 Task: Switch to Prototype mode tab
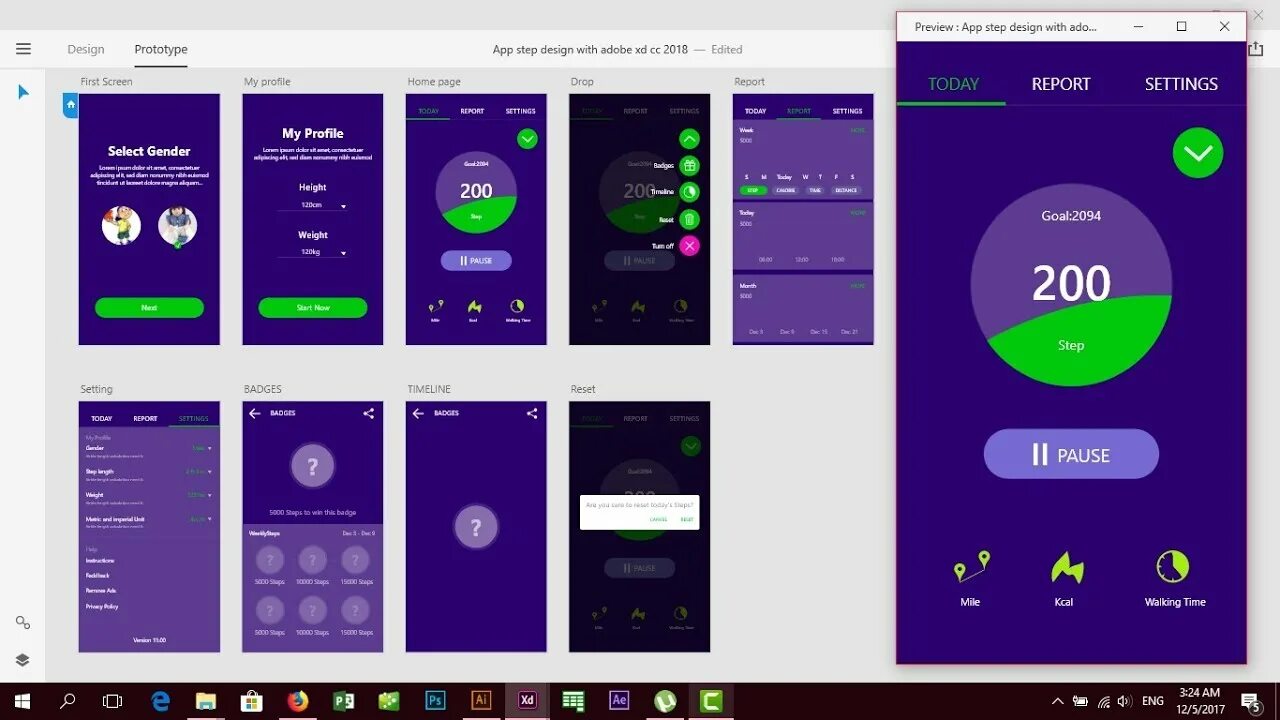pos(161,49)
